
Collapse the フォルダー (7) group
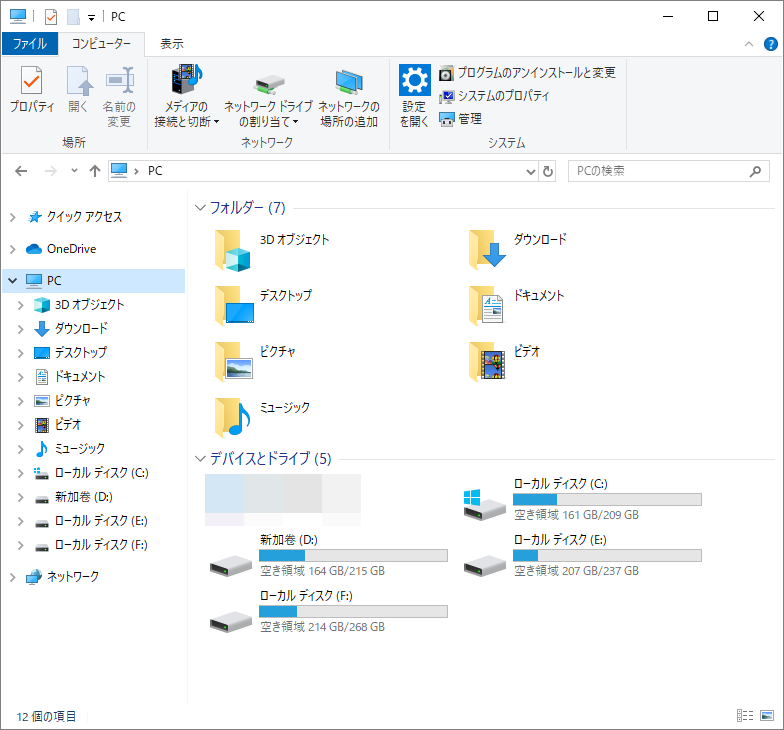(x=200, y=208)
